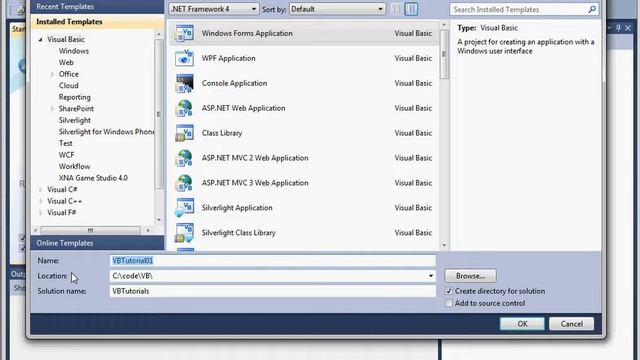Screen dimensions: 640x360
Task: Click the project Name input field
Action: coord(273,261)
